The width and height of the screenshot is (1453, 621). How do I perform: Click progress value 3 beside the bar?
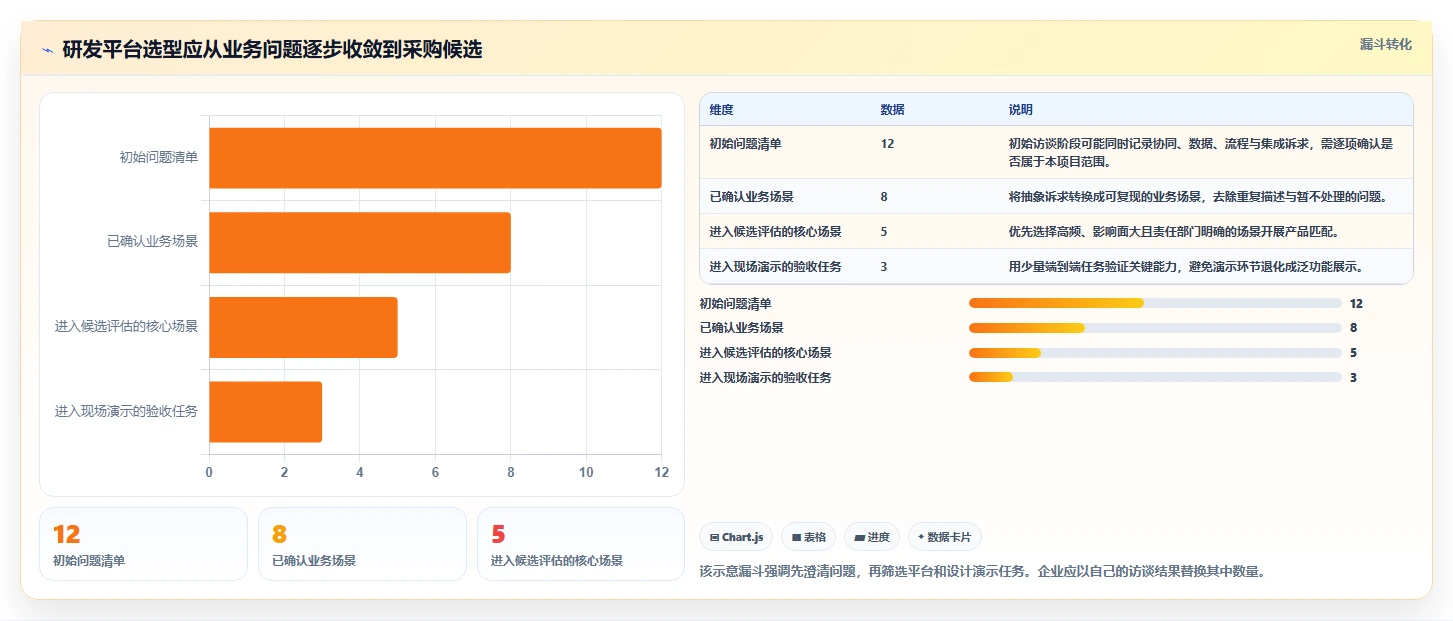(x=1353, y=377)
